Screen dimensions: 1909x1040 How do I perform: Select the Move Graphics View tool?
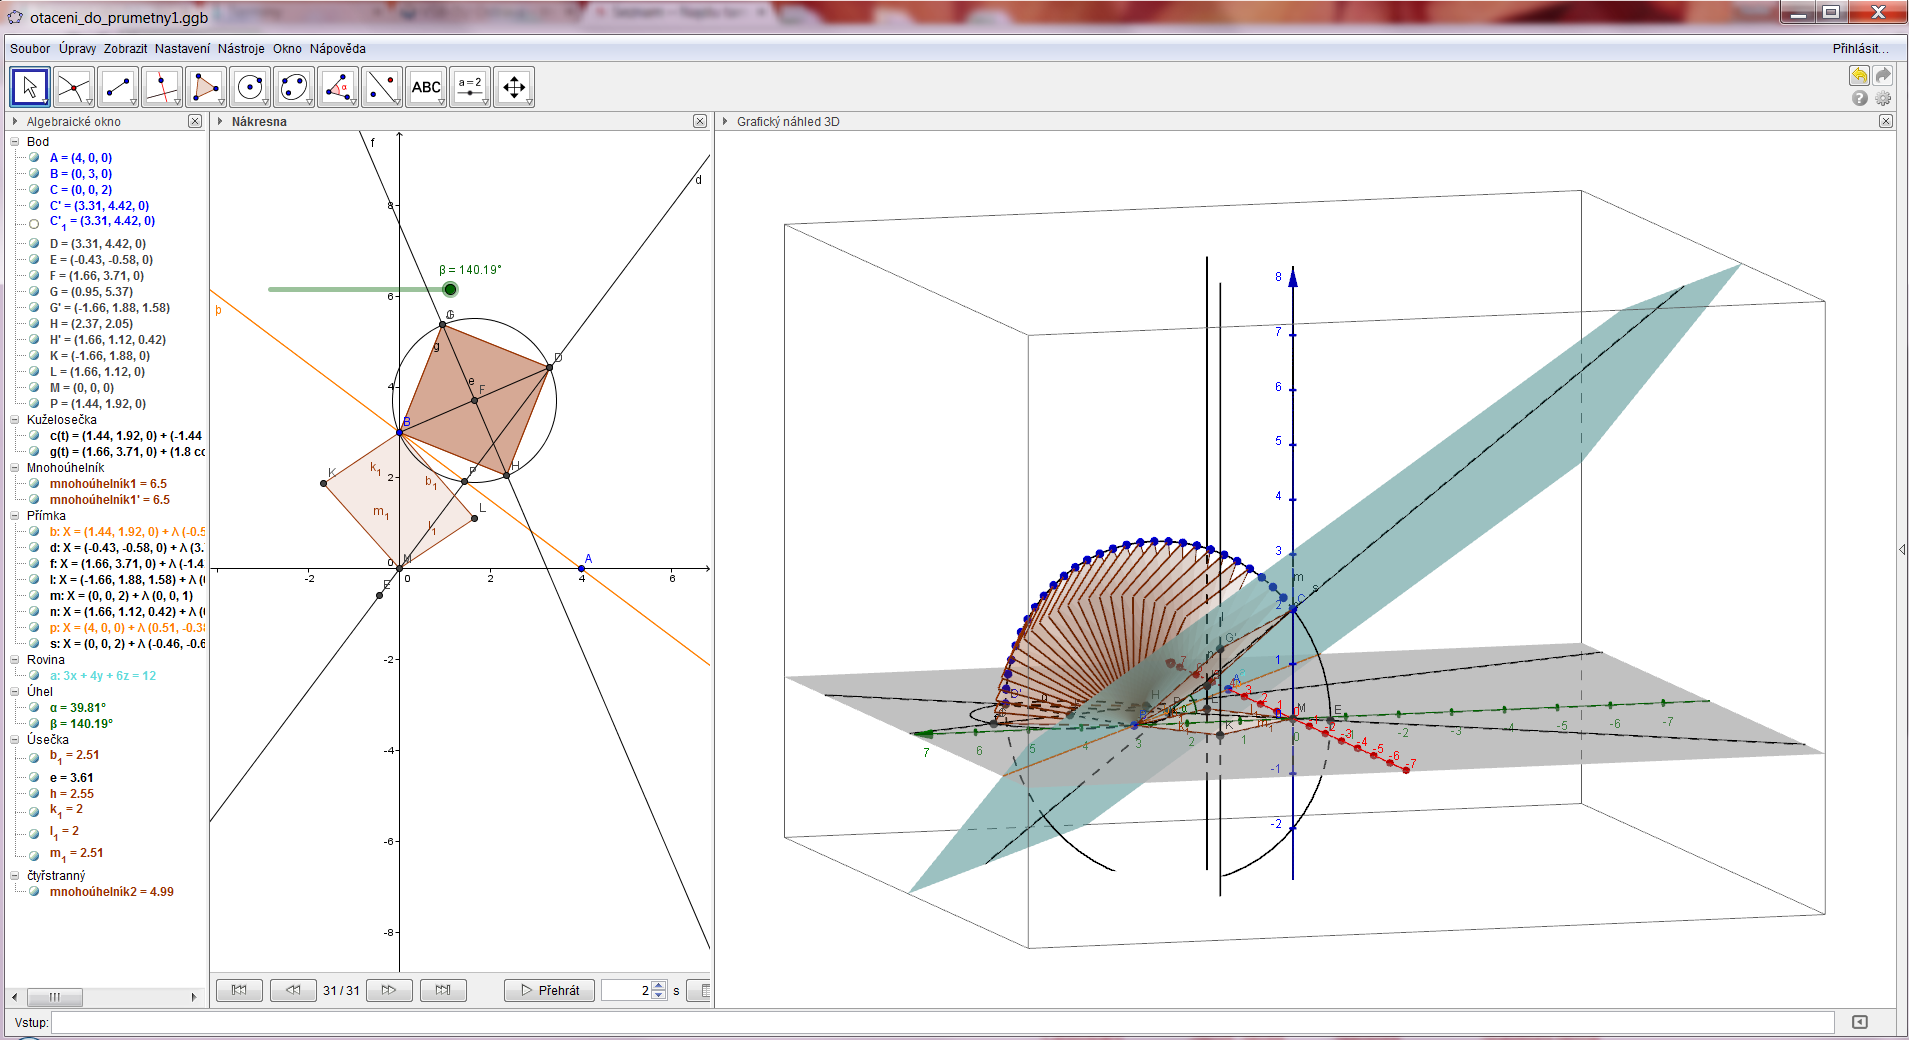click(514, 87)
